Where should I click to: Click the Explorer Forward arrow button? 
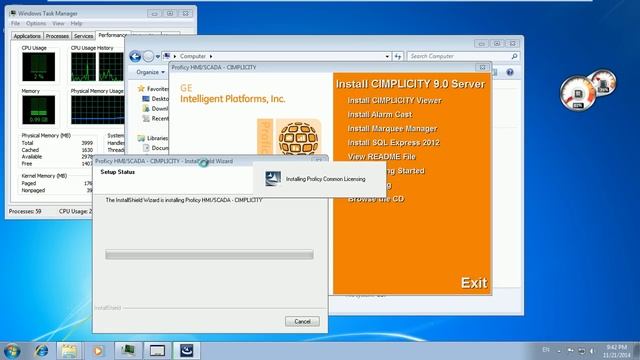pyautogui.click(x=148, y=56)
